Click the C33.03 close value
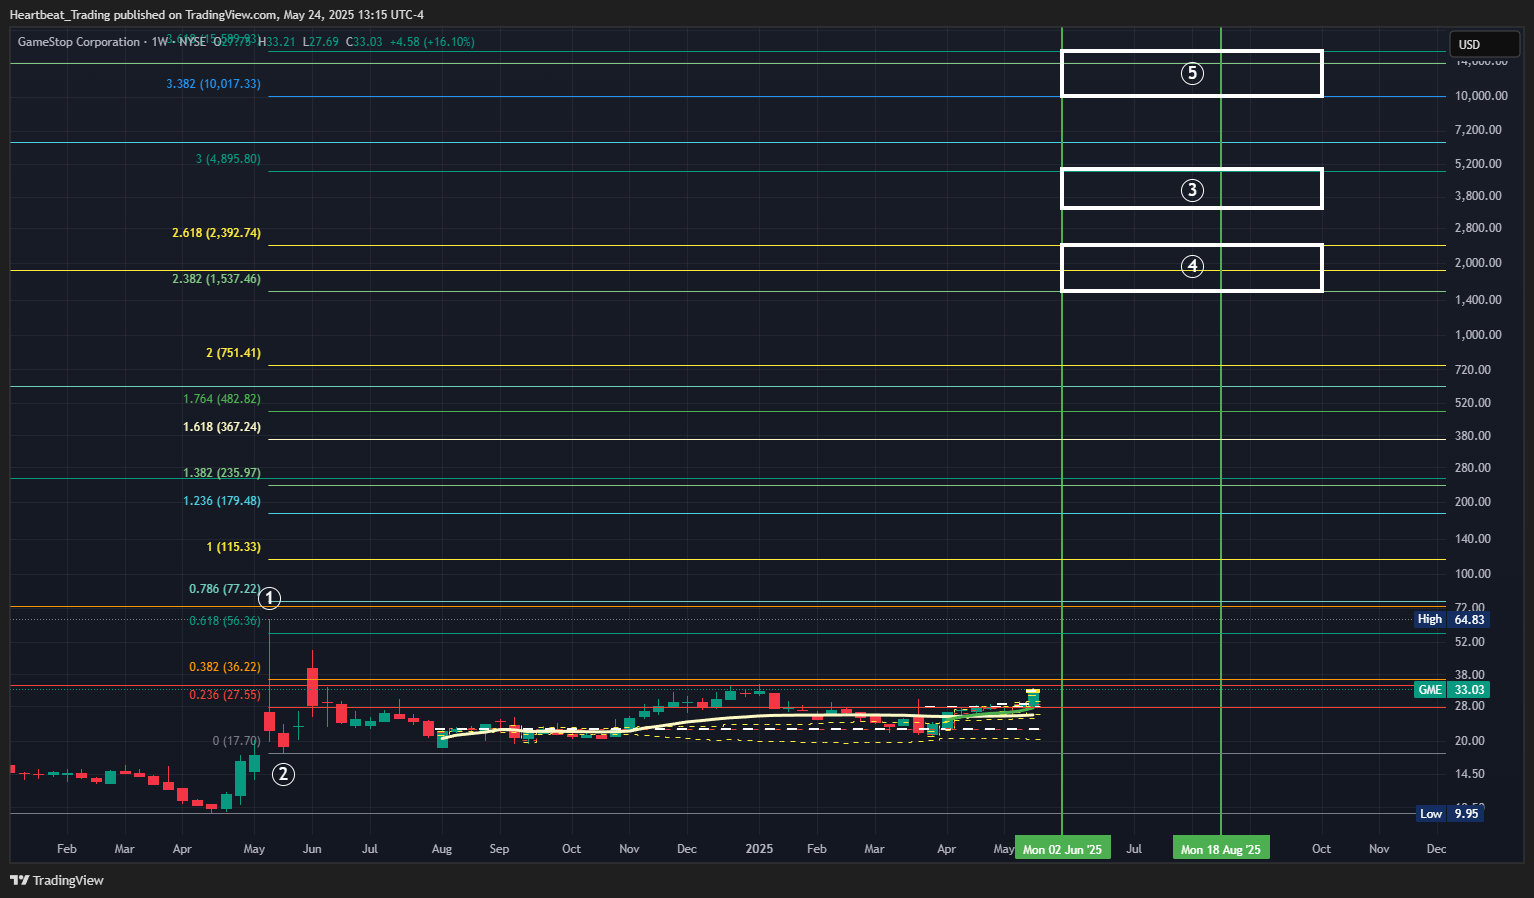 (x=364, y=42)
